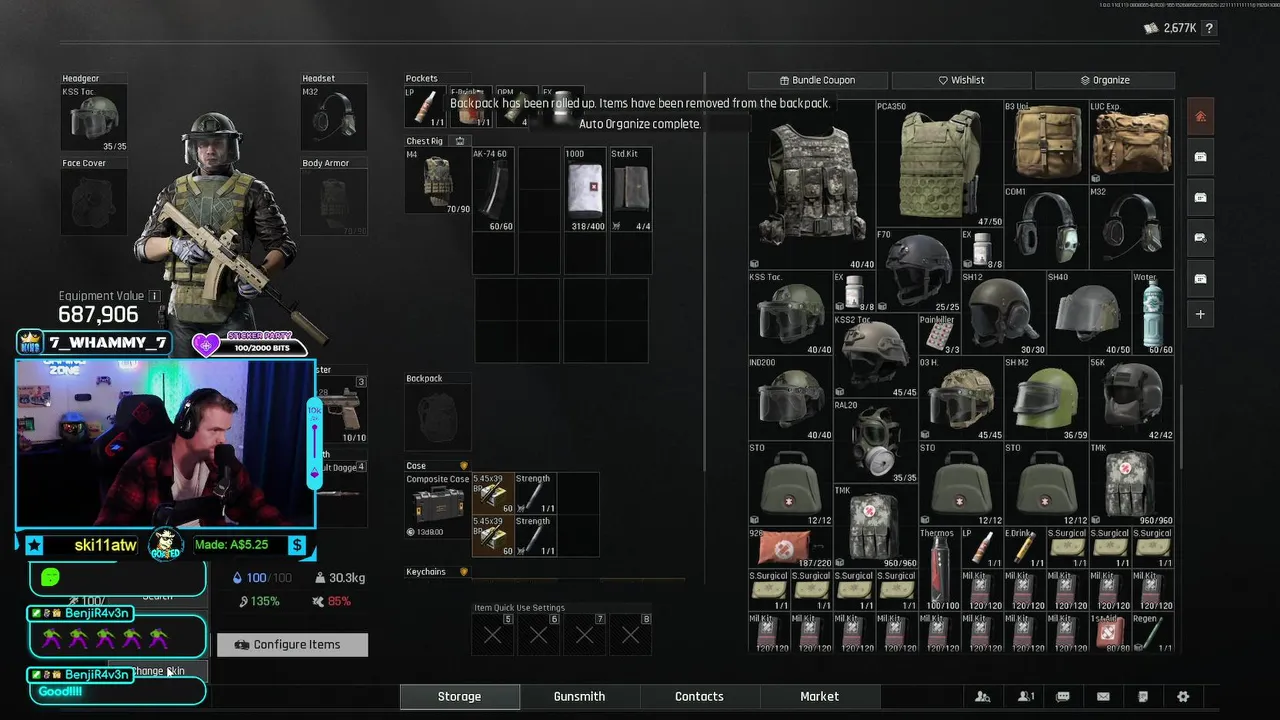Click Configure Items button

tap(292, 645)
